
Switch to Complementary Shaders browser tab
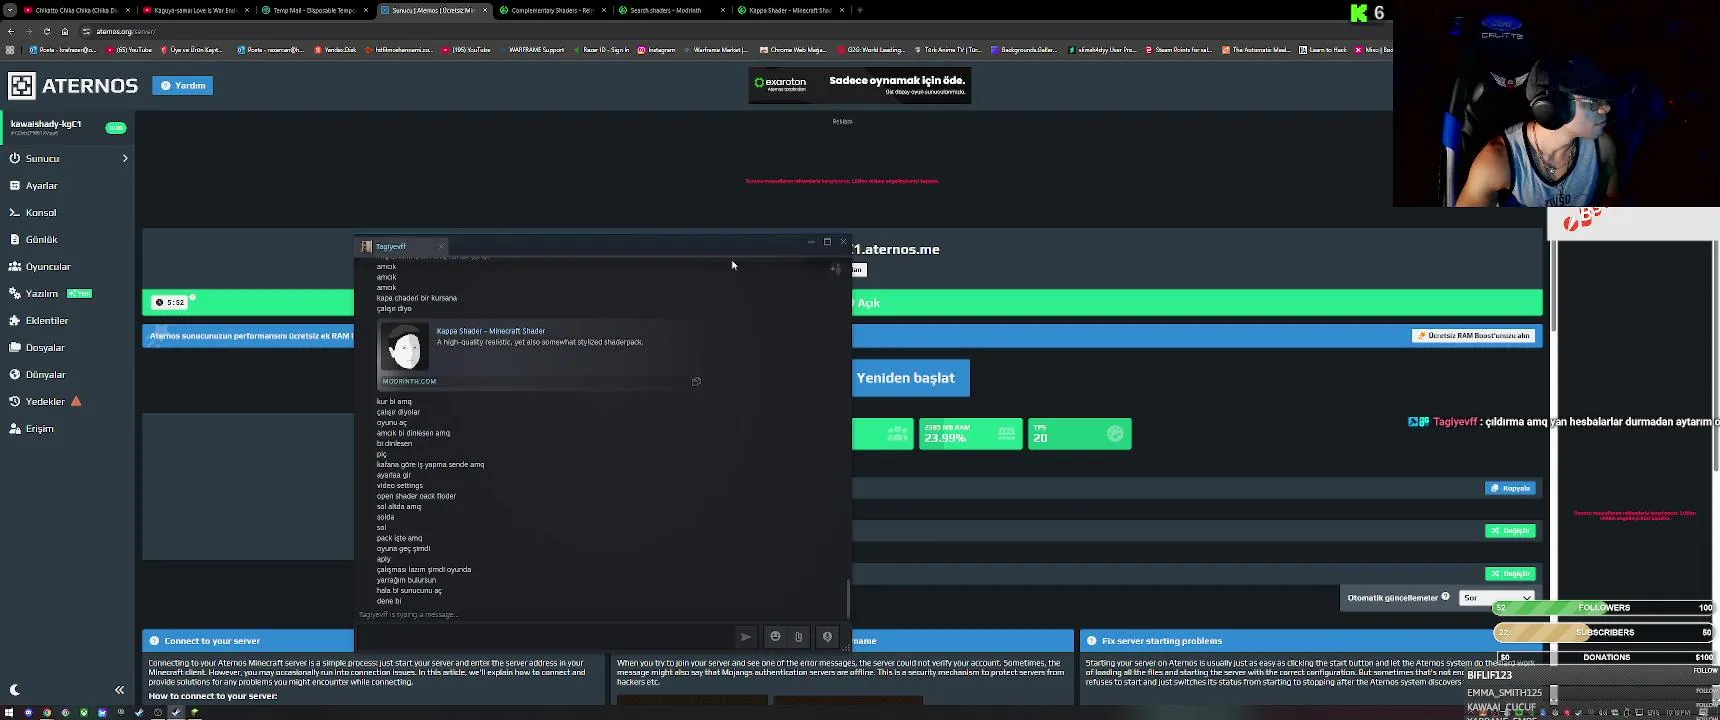point(551,10)
